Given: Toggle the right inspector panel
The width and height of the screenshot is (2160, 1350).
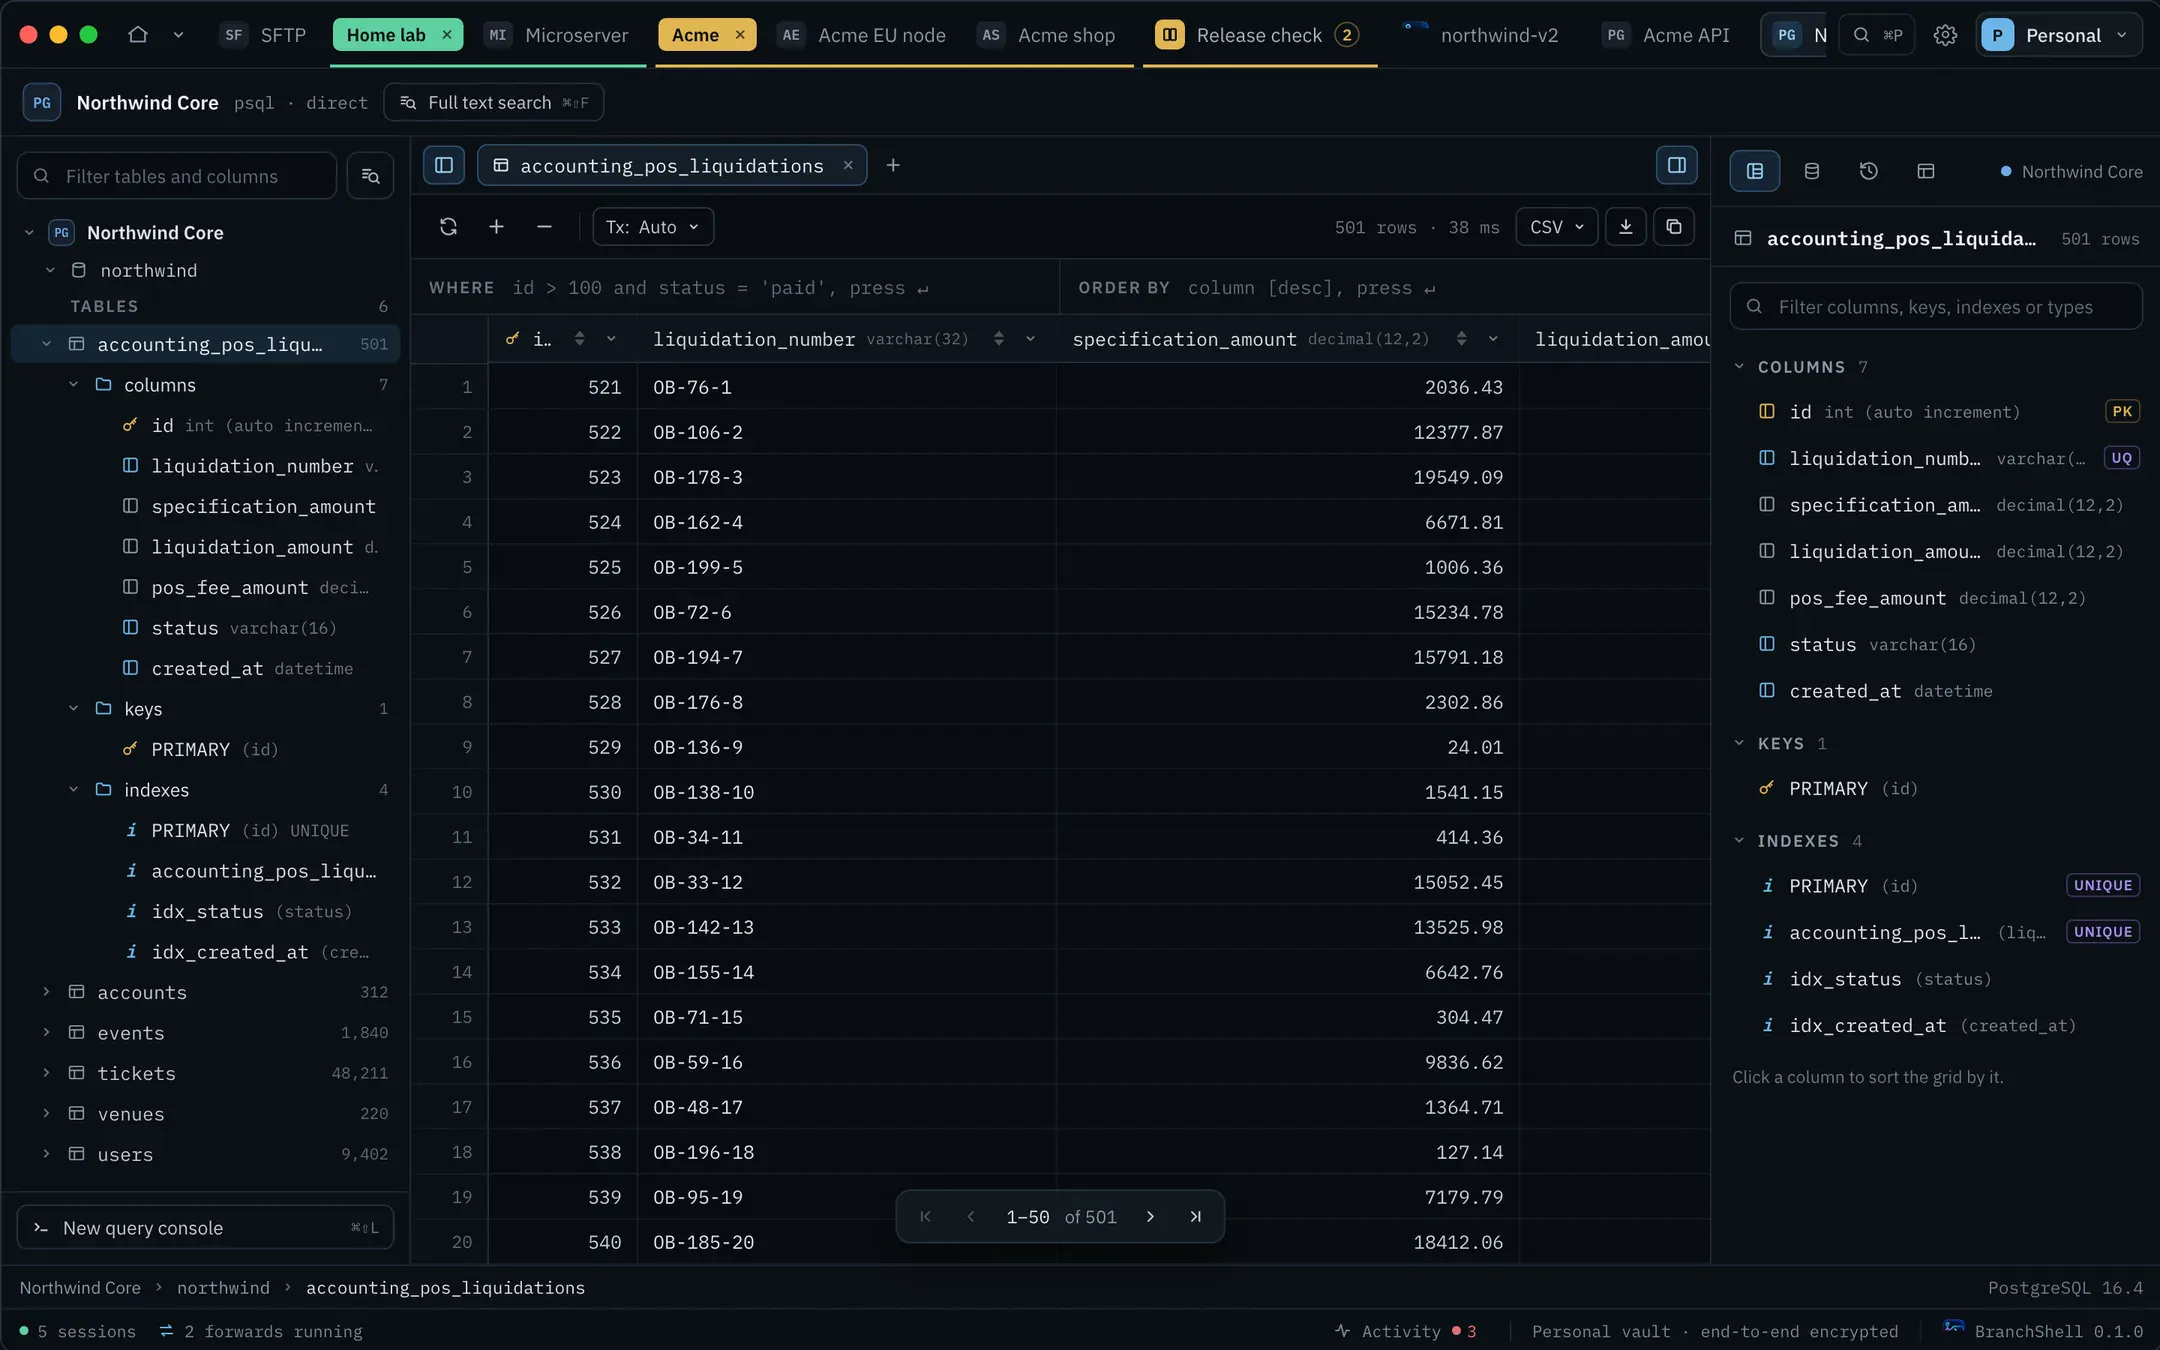Looking at the screenshot, I should click(1677, 165).
